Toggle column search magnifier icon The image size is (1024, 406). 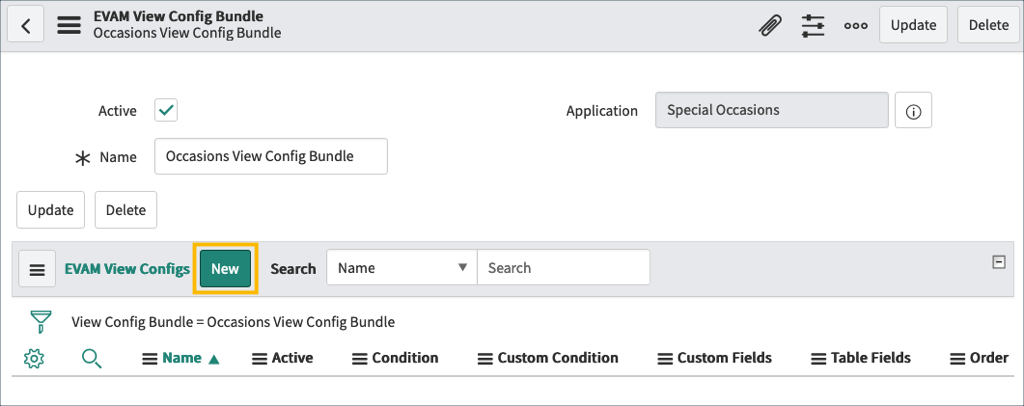coord(91,358)
